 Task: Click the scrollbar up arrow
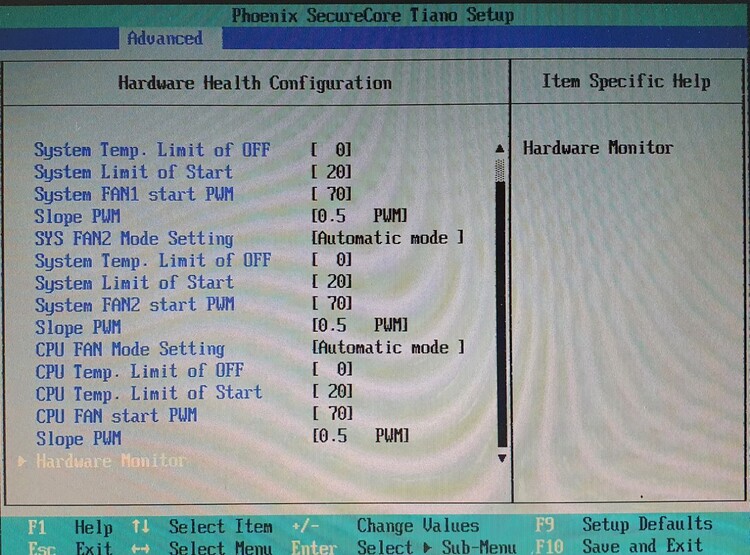point(500,149)
